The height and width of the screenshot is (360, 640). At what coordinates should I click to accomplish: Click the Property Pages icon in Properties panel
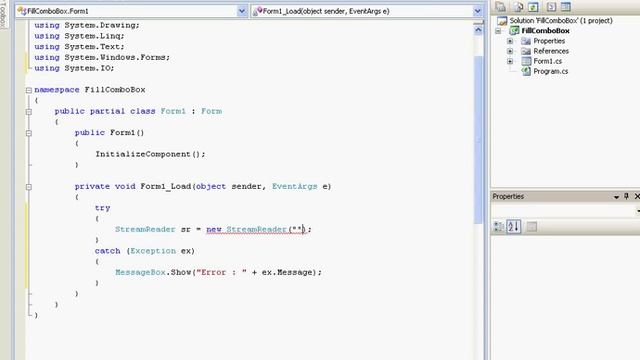[x=531, y=227]
